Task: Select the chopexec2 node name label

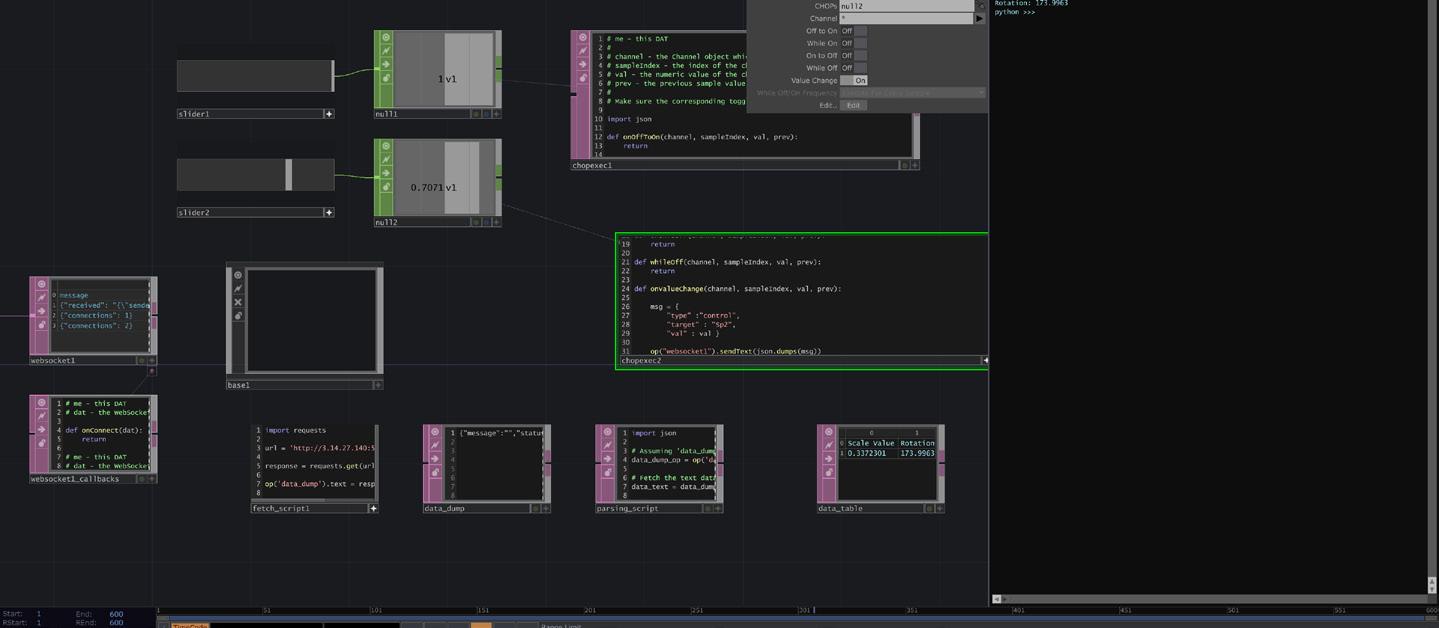Action: coord(641,360)
